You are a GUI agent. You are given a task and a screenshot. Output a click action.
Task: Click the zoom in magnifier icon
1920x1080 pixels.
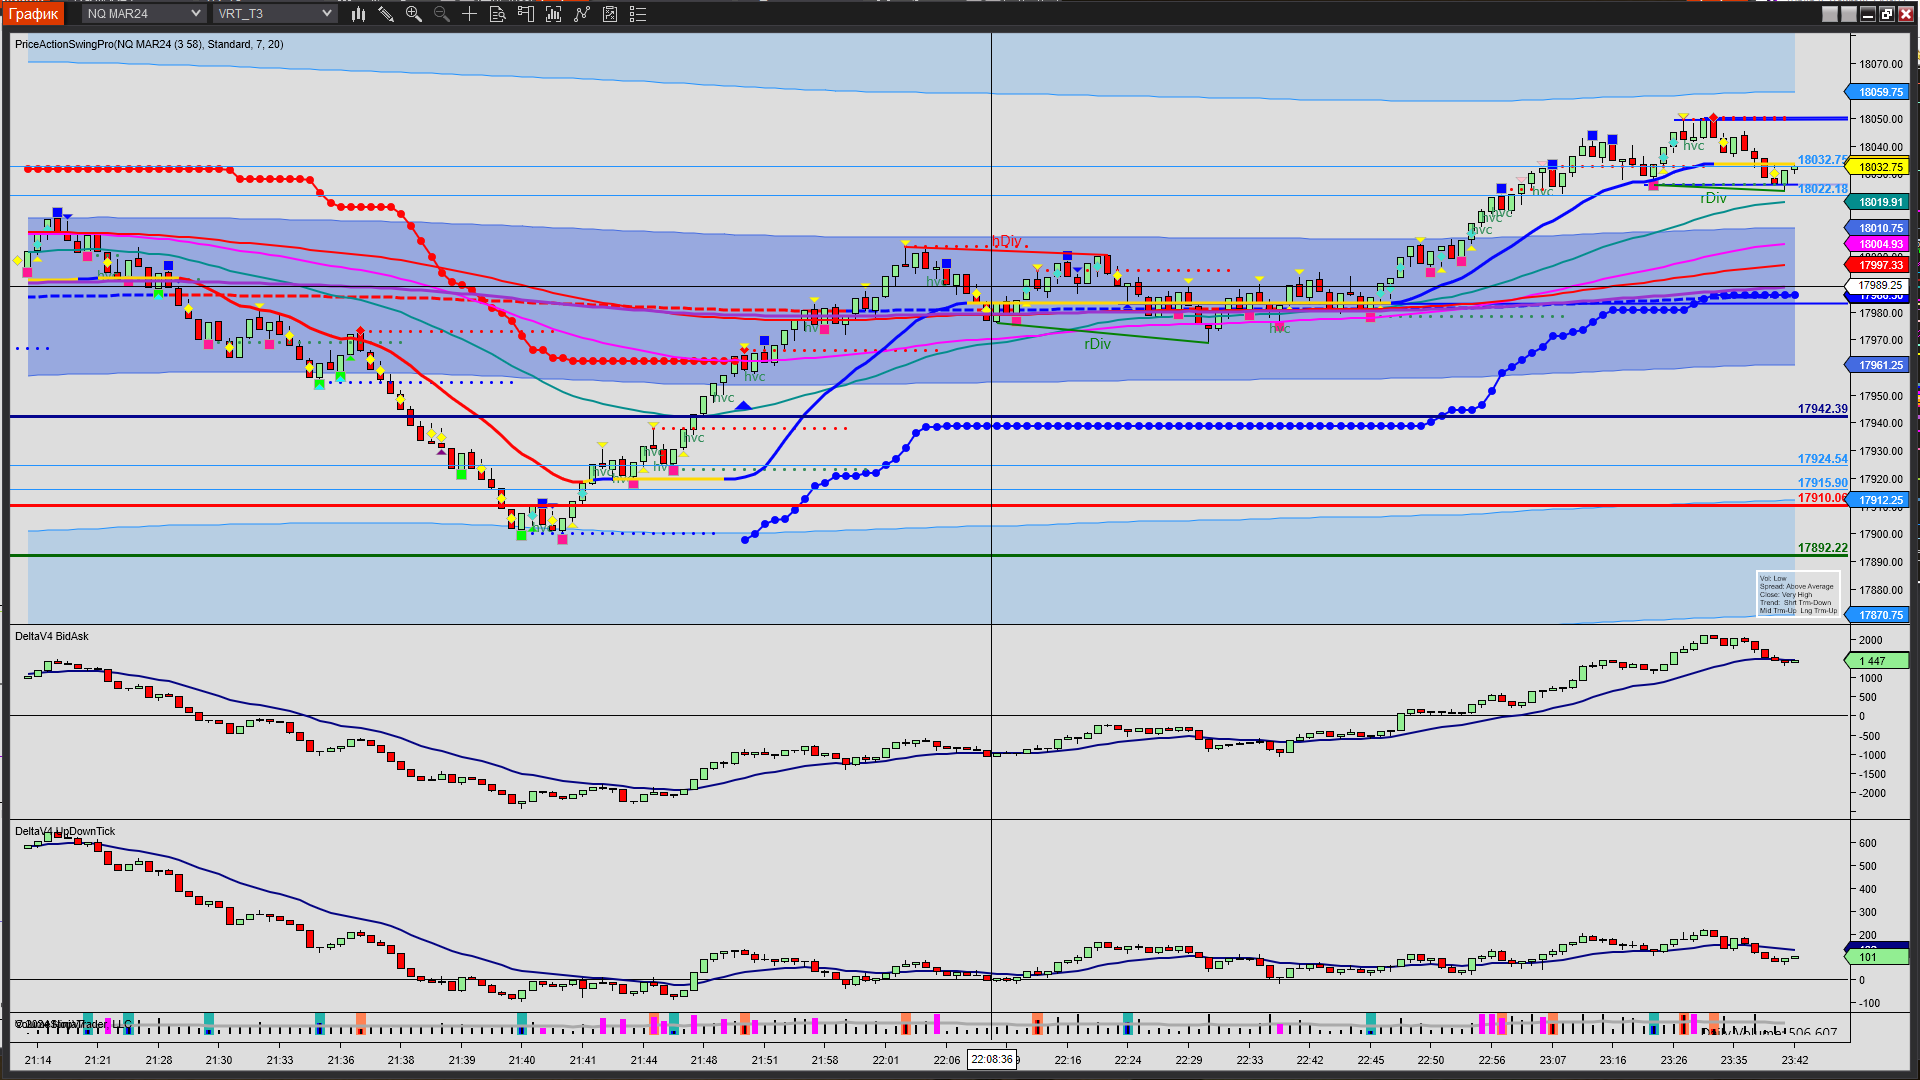(414, 14)
